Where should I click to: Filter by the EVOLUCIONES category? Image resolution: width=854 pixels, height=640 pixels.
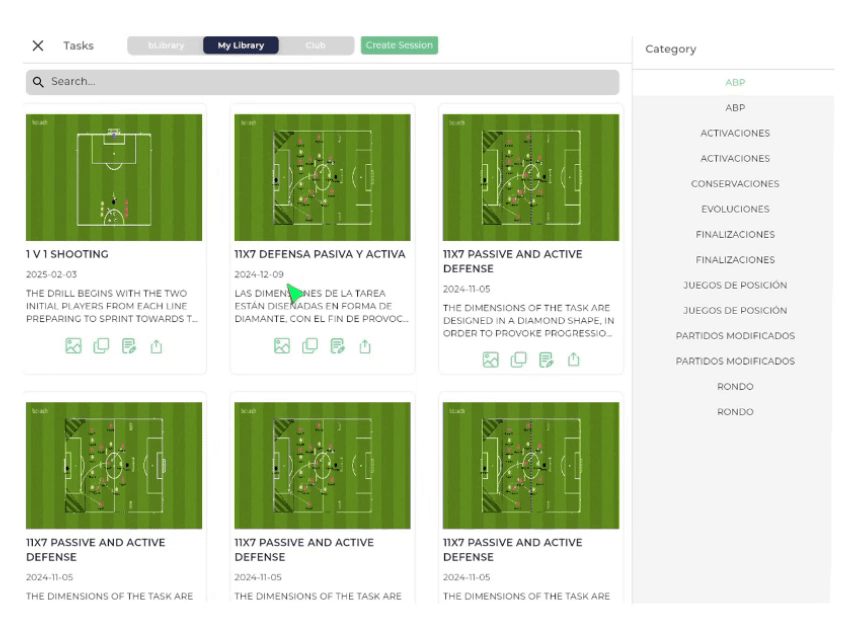click(735, 209)
